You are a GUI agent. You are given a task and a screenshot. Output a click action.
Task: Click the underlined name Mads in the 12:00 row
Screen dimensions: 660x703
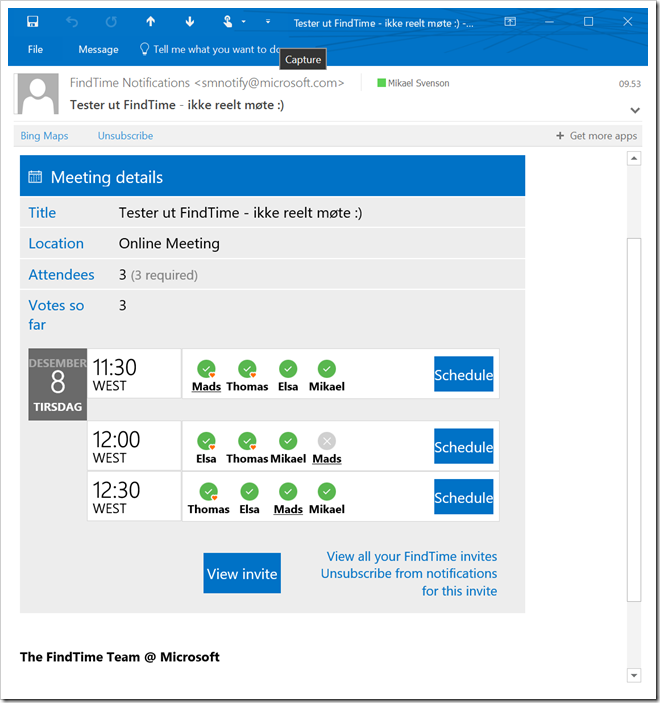(327, 459)
